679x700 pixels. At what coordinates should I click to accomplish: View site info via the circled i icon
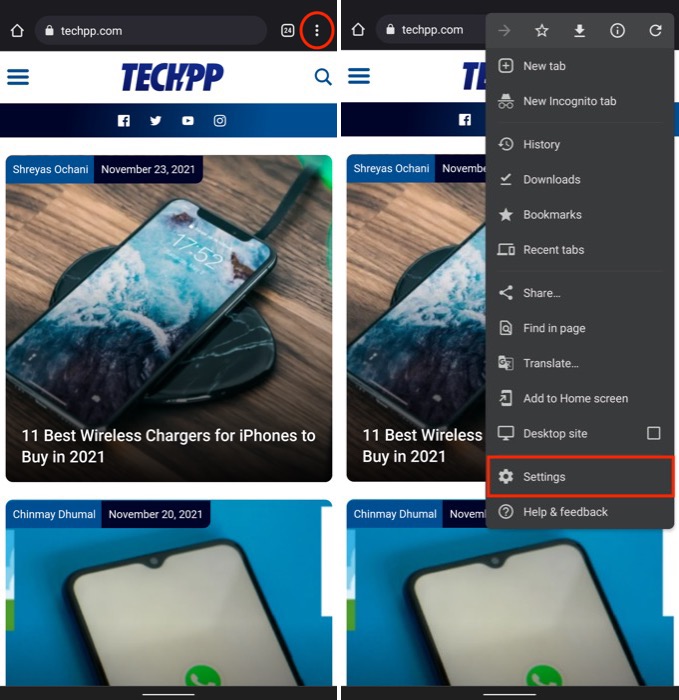pos(618,31)
